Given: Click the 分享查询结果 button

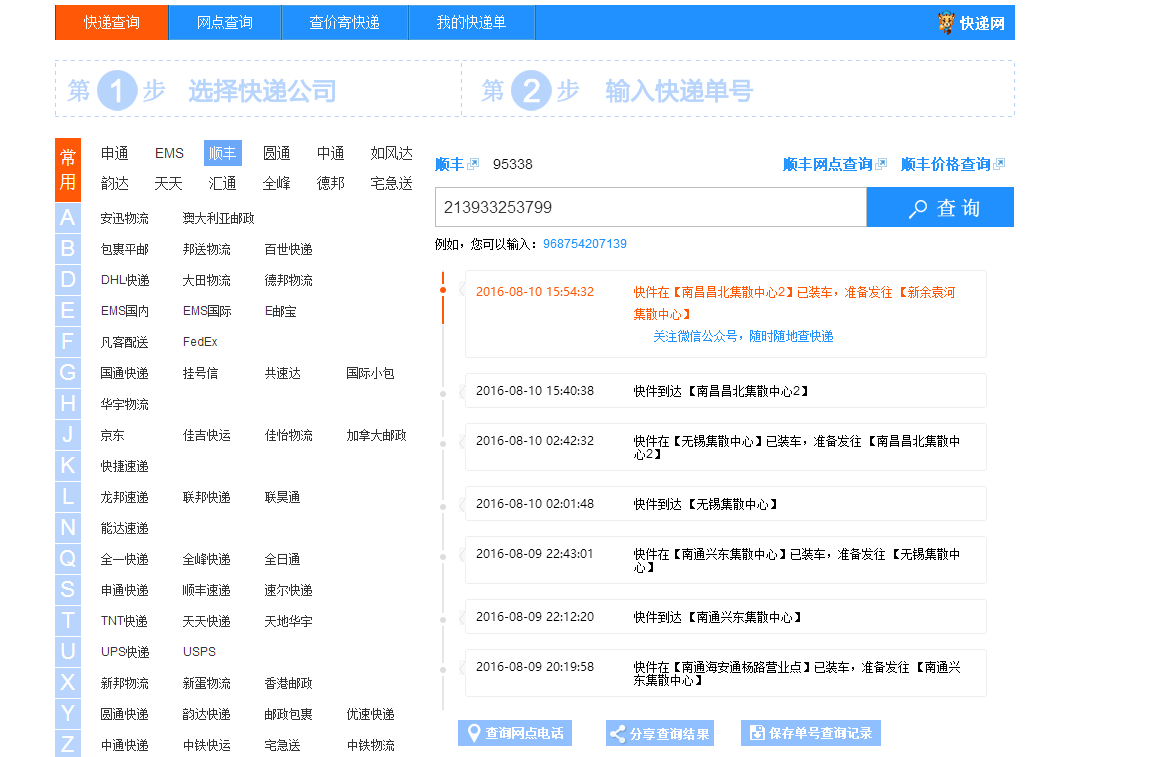Looking at the screenshot, I should coord(660,733).
